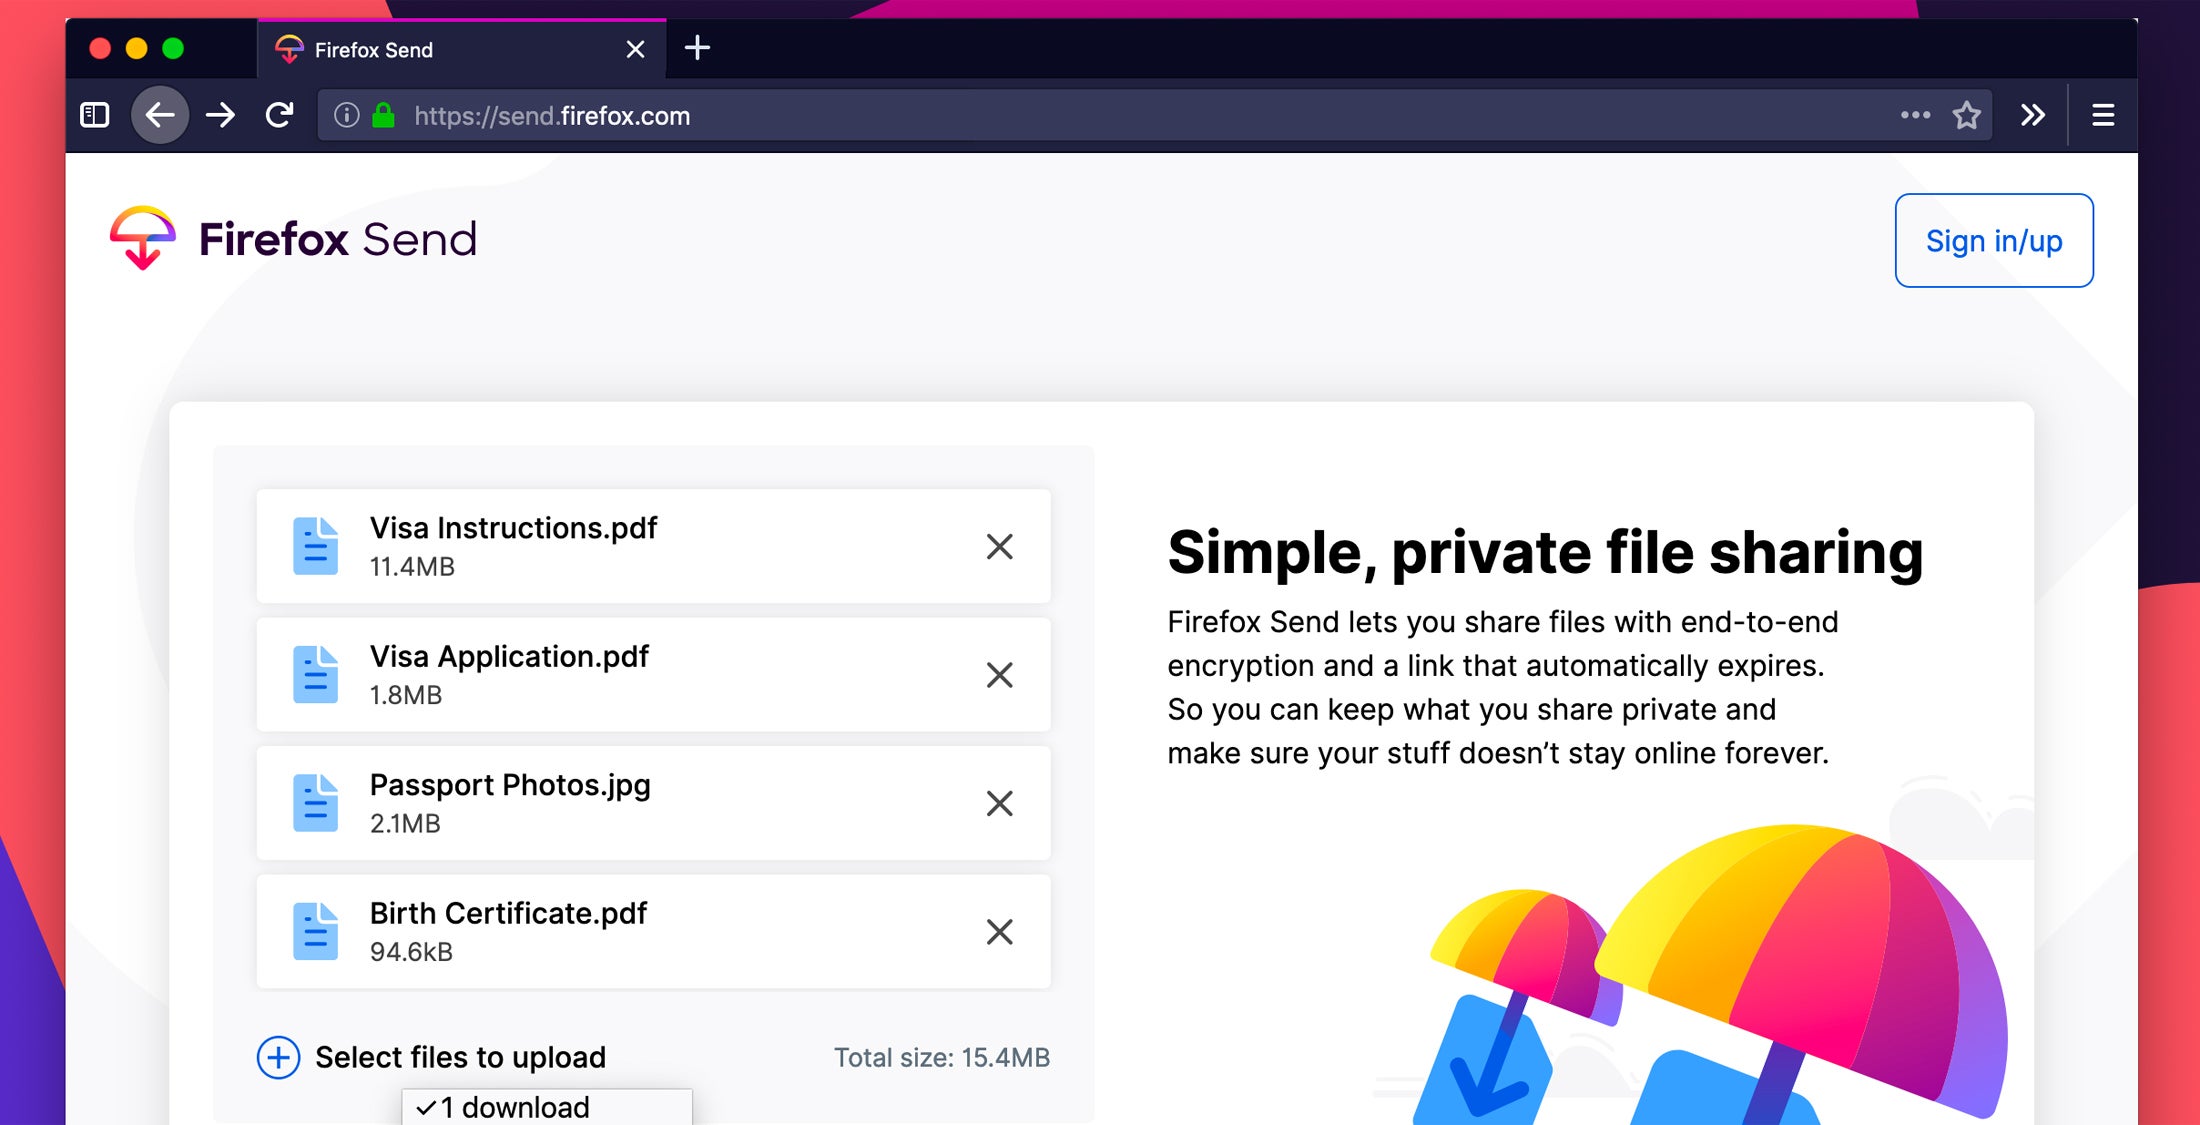Screen dimensions: 2200x1125
Task: Open page actions three-dot menu
Action: click(1915, 115)
